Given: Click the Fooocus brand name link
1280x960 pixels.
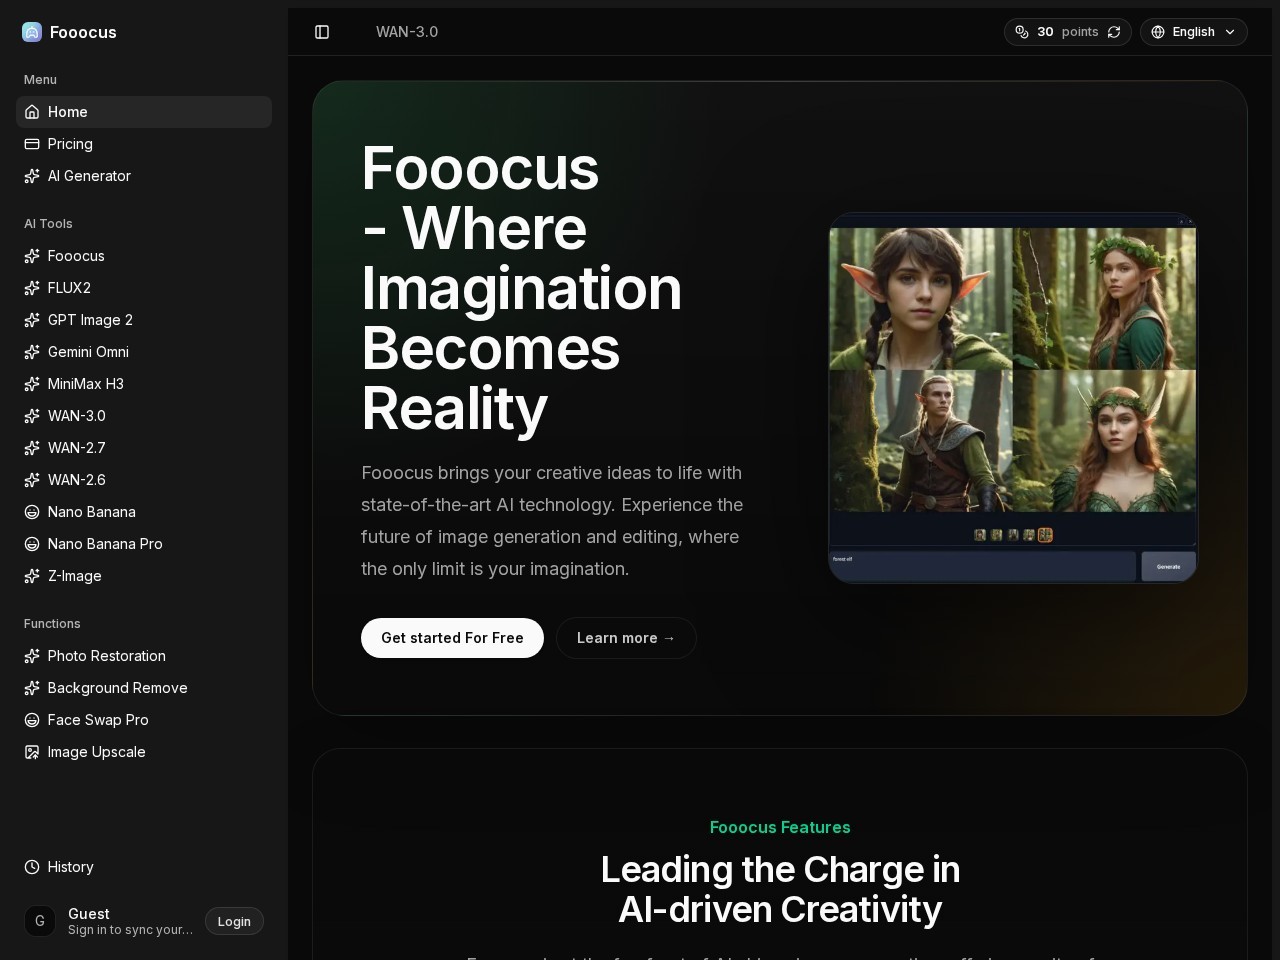Looking at the screenshot, I should click(83, 32).
